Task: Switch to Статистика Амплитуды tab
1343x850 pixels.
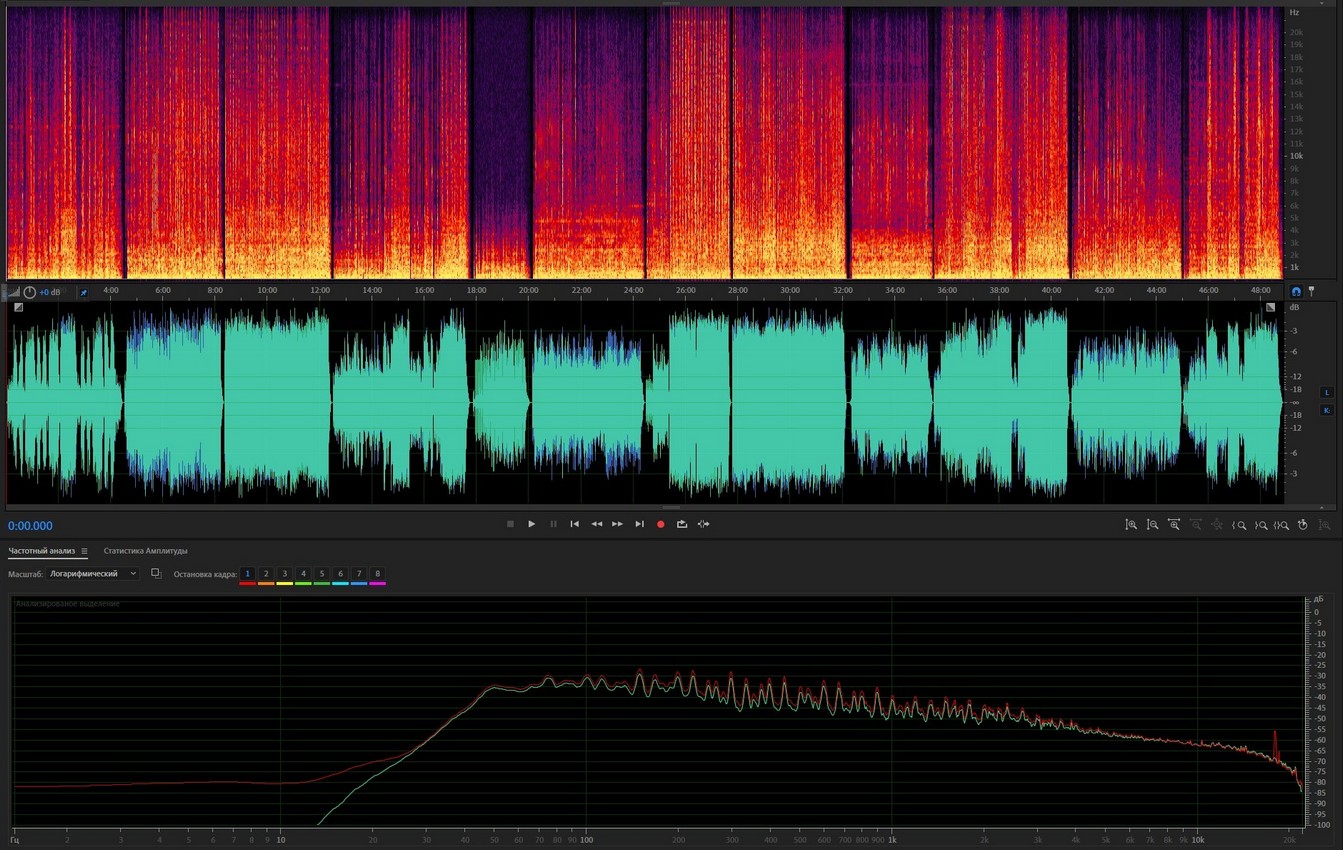Action: point(145,551)
